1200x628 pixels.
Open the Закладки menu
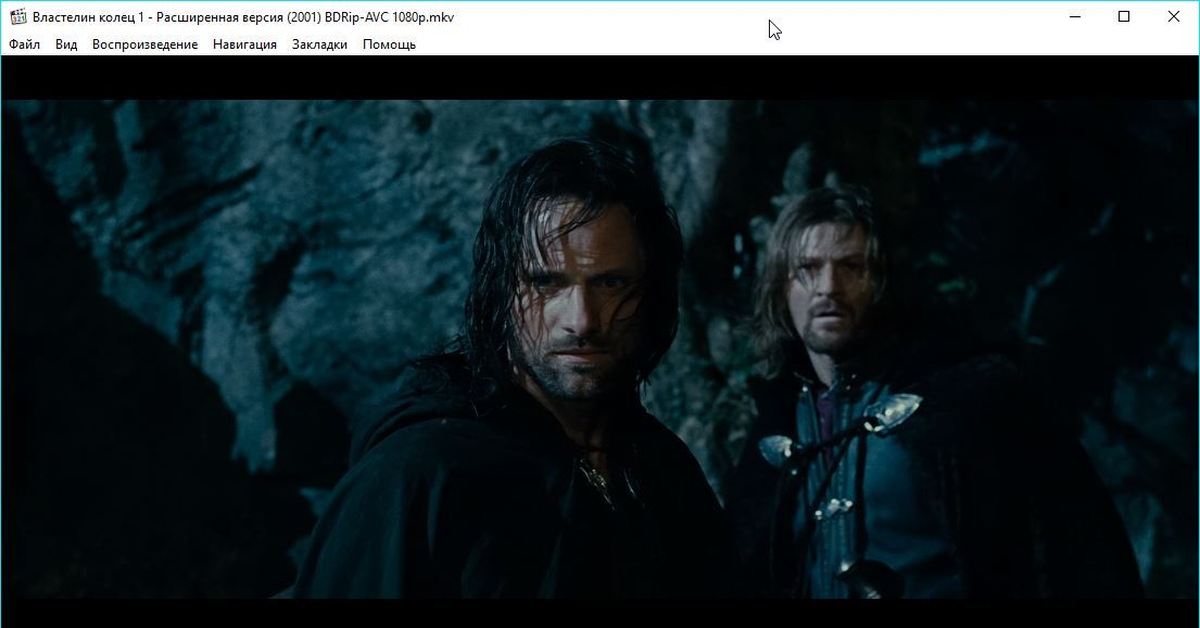320,44
